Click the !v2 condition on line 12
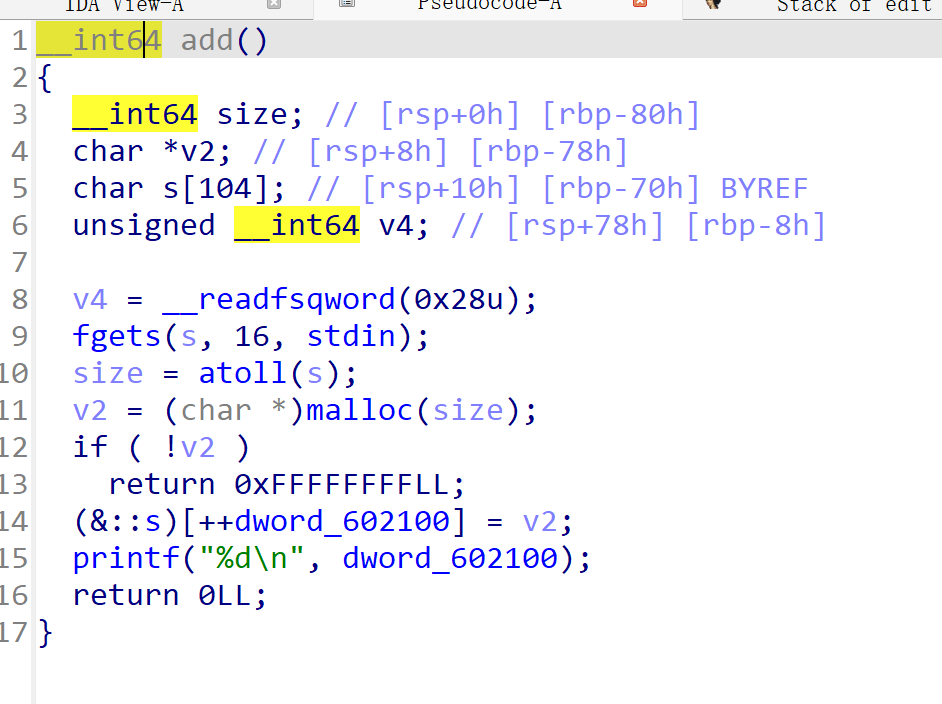Viewport: 942px width, 704px height. pyautogui.click(x=189, y=448)
